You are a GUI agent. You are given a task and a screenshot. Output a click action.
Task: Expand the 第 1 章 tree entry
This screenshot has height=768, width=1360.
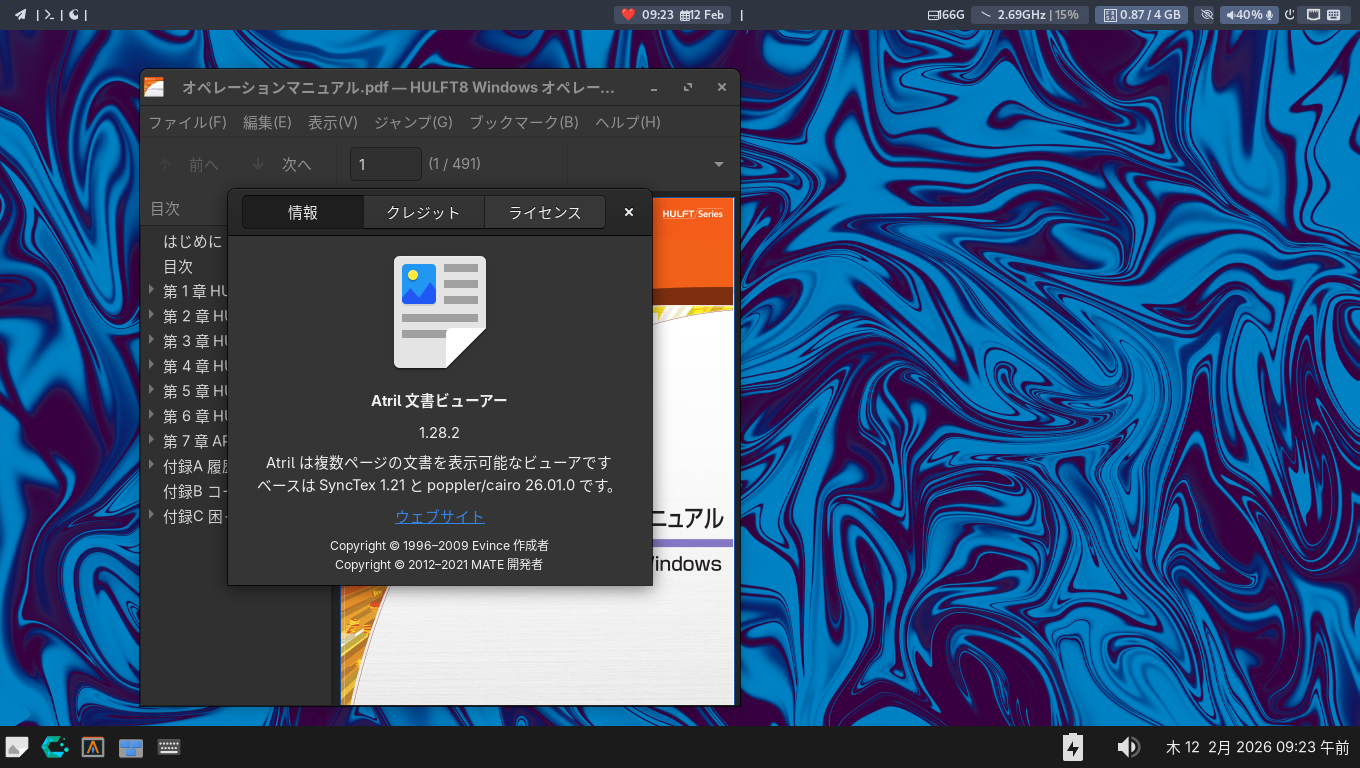151,291
